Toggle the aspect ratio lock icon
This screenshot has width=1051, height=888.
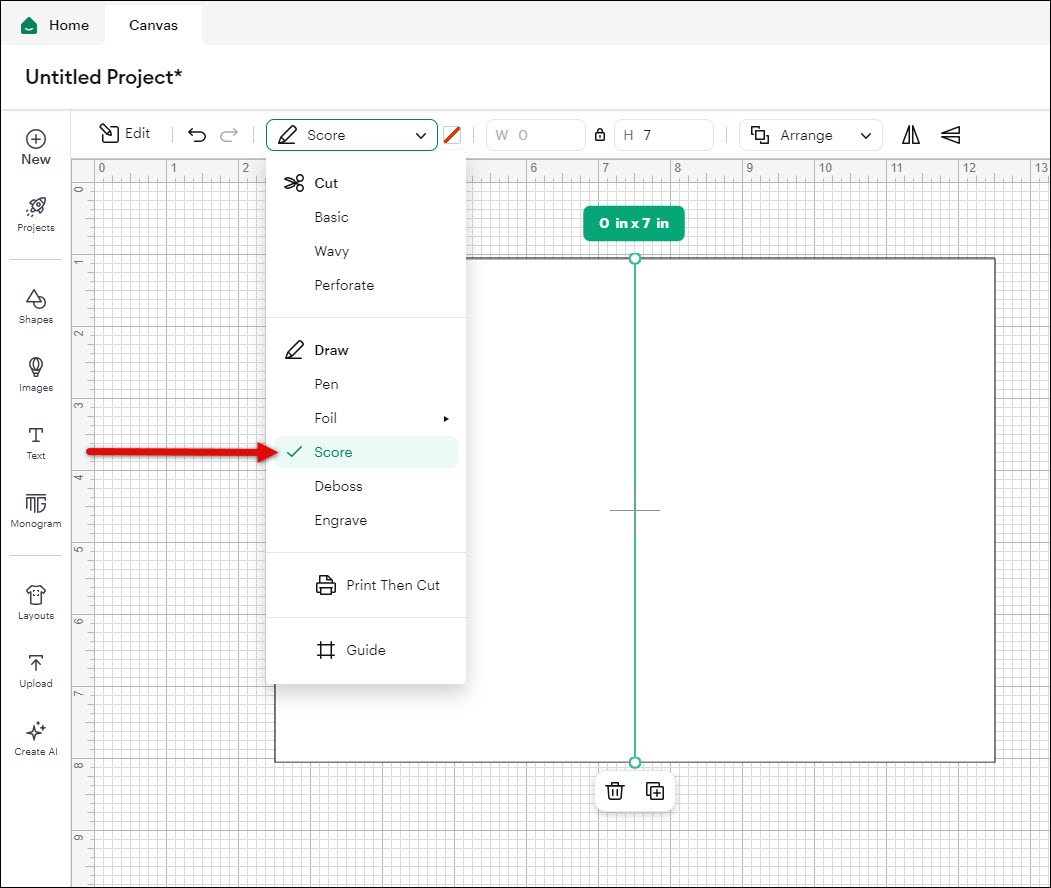[x=600, y=135]
